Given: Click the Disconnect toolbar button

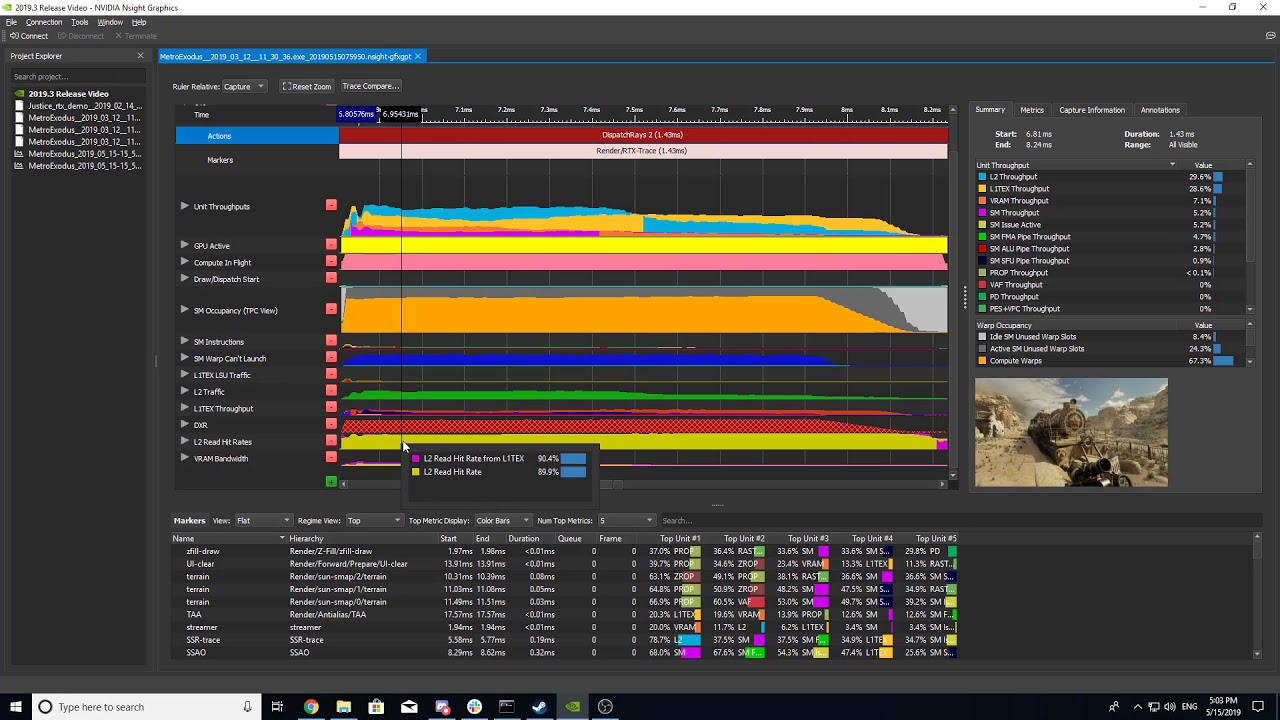Looking at the screenshot, I should coord(80,36).
